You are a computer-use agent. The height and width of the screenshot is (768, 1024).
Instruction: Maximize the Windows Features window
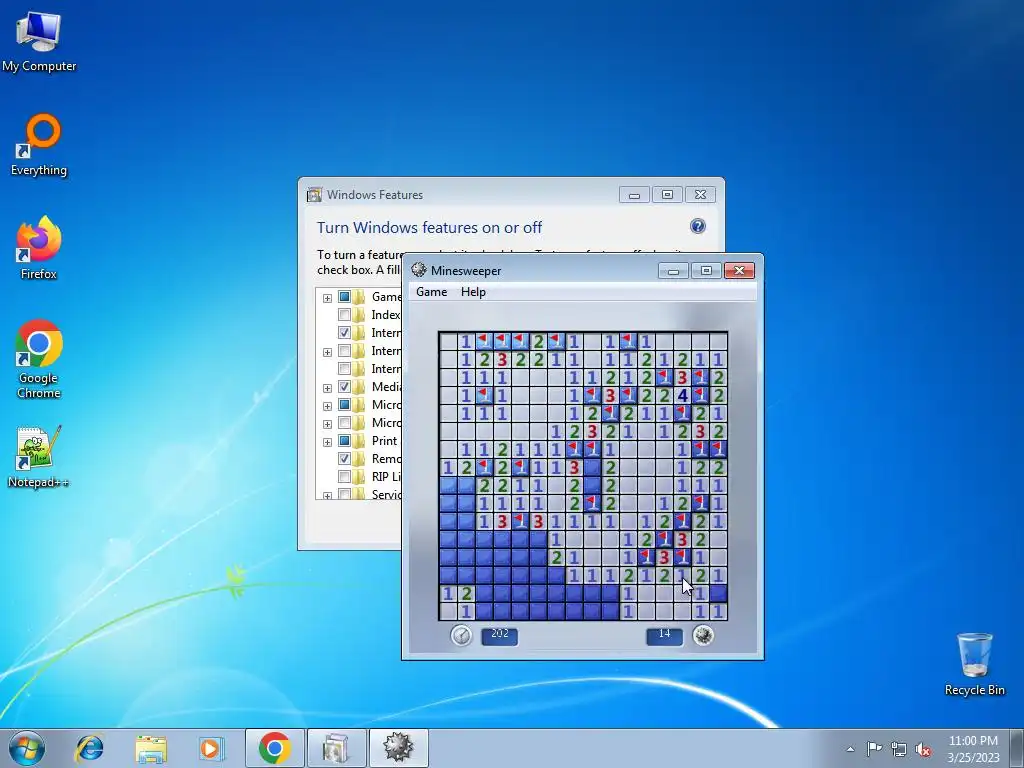(x=667, y=195)
